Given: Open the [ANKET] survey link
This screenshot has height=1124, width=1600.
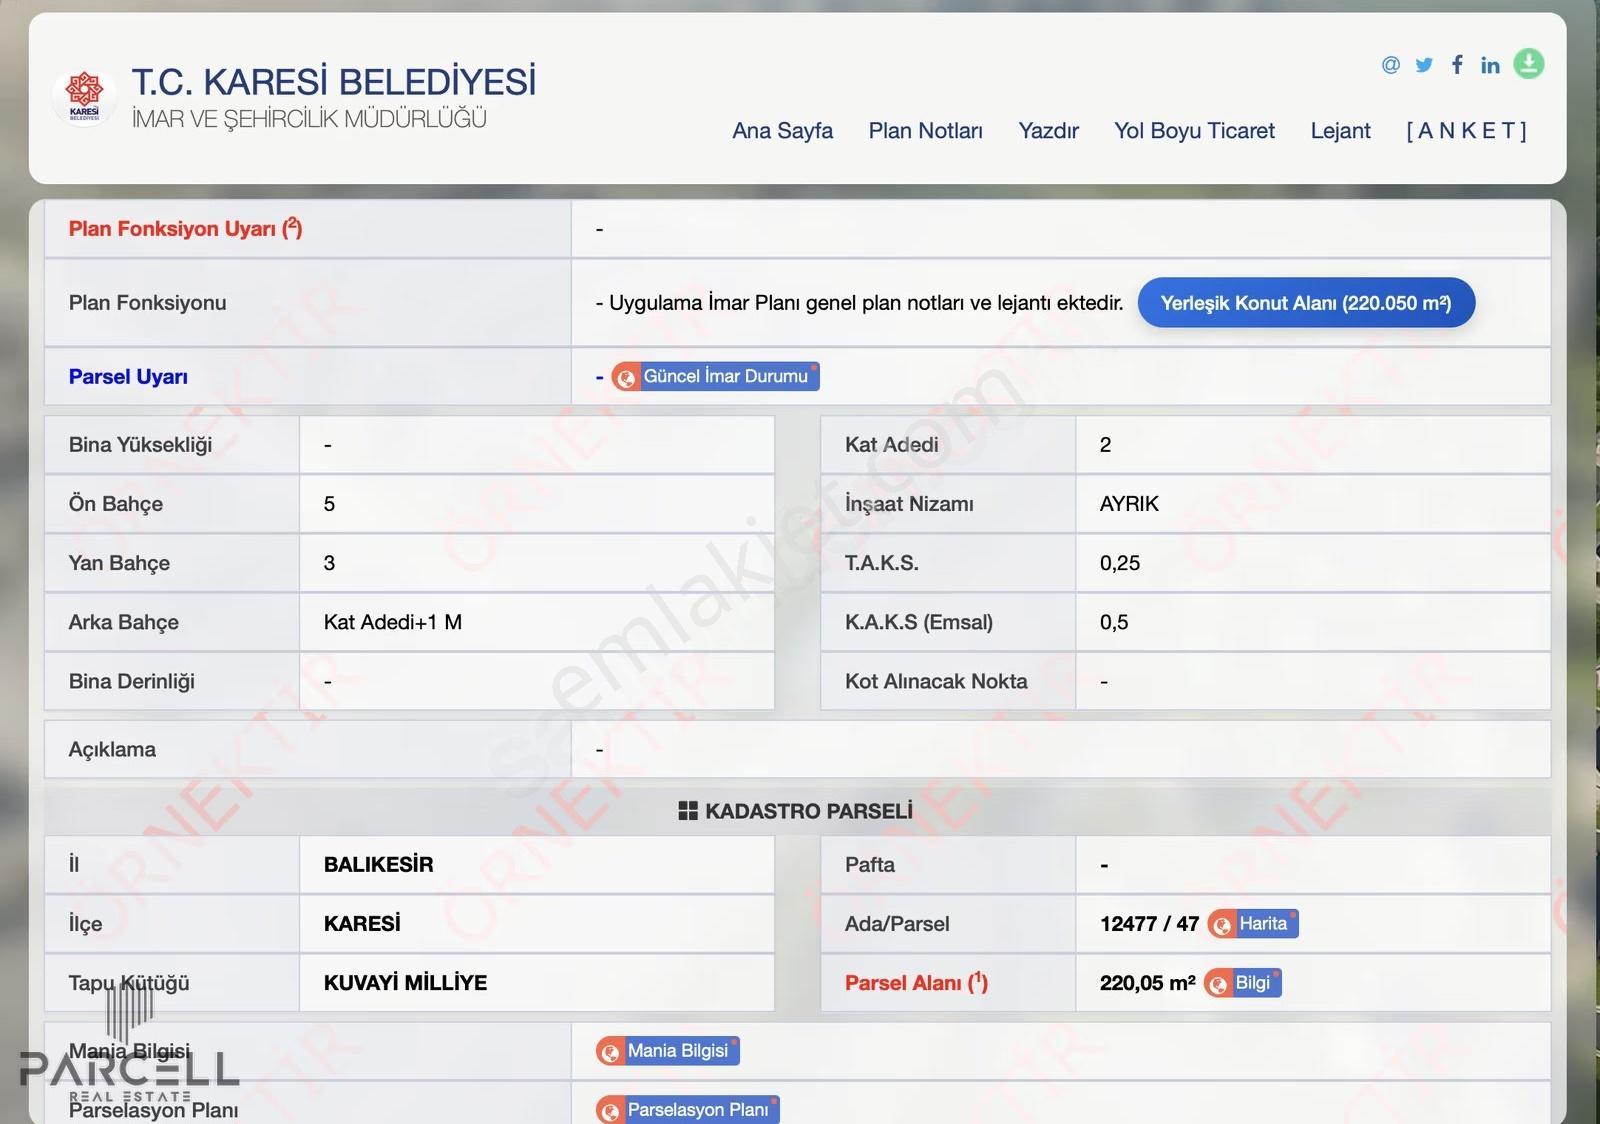Looking at the screenshot, I should pos(1466,131).
